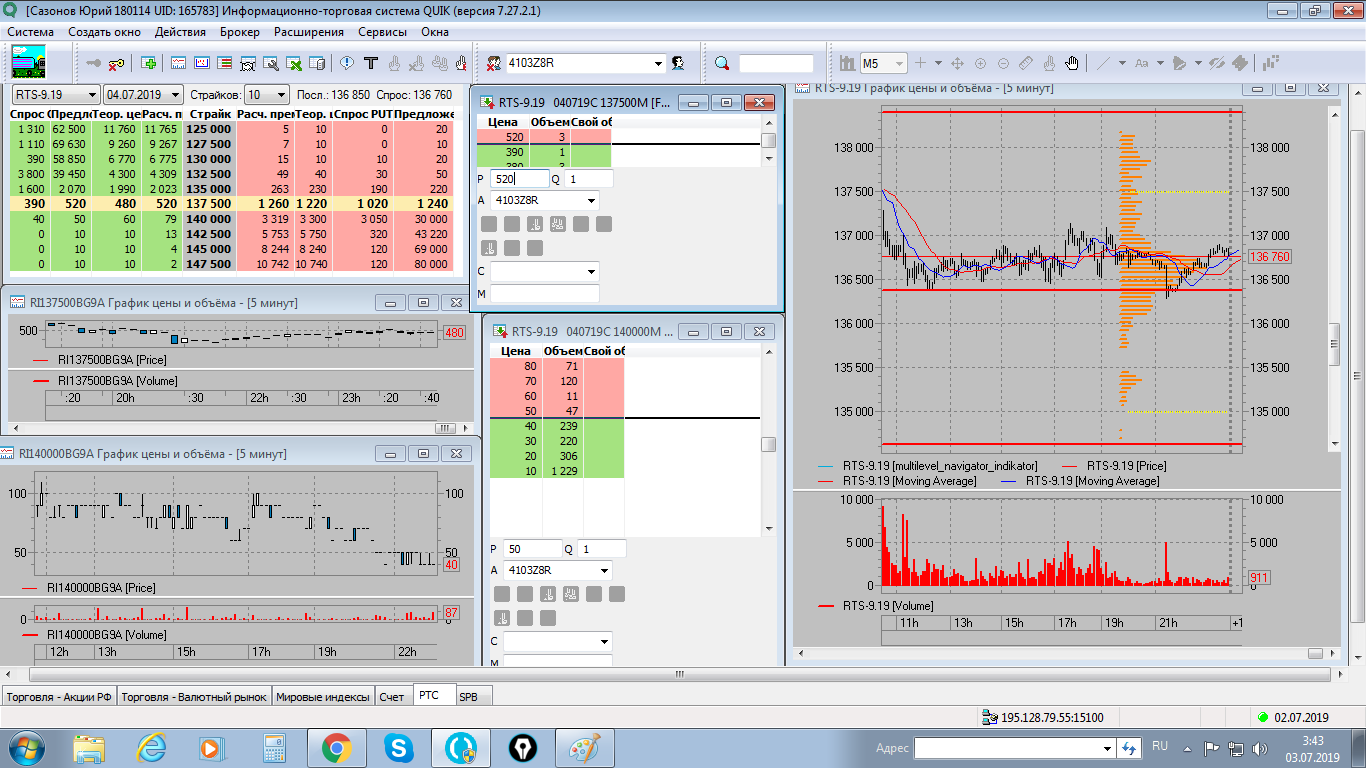Open Skype from the Windows taskbar
This screenshot has height=768, width=1366.
(399, 747)
